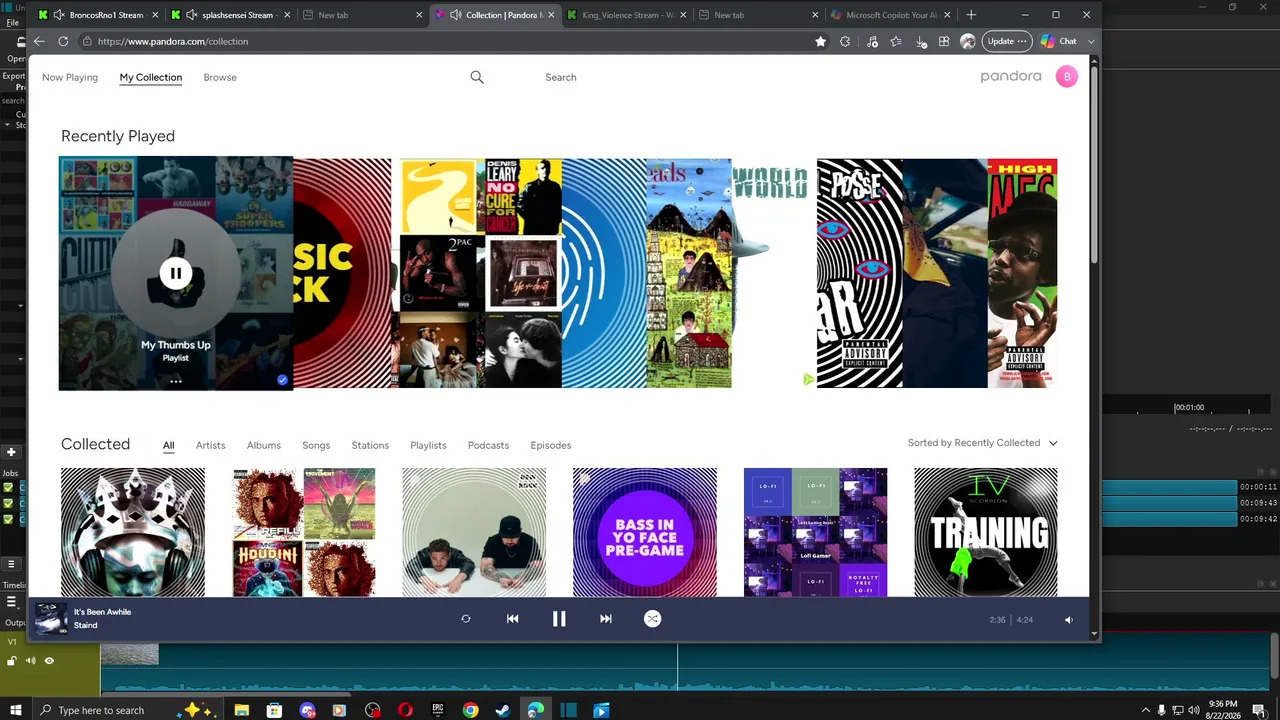
Task: Open the Windows Start menu
Action: [x=15, y=710]
